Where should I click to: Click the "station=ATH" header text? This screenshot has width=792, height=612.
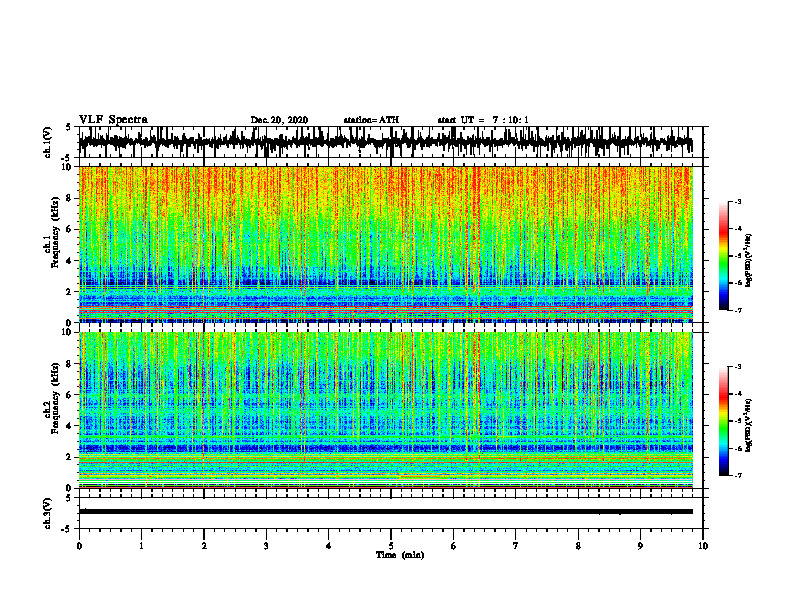[371, 120]
